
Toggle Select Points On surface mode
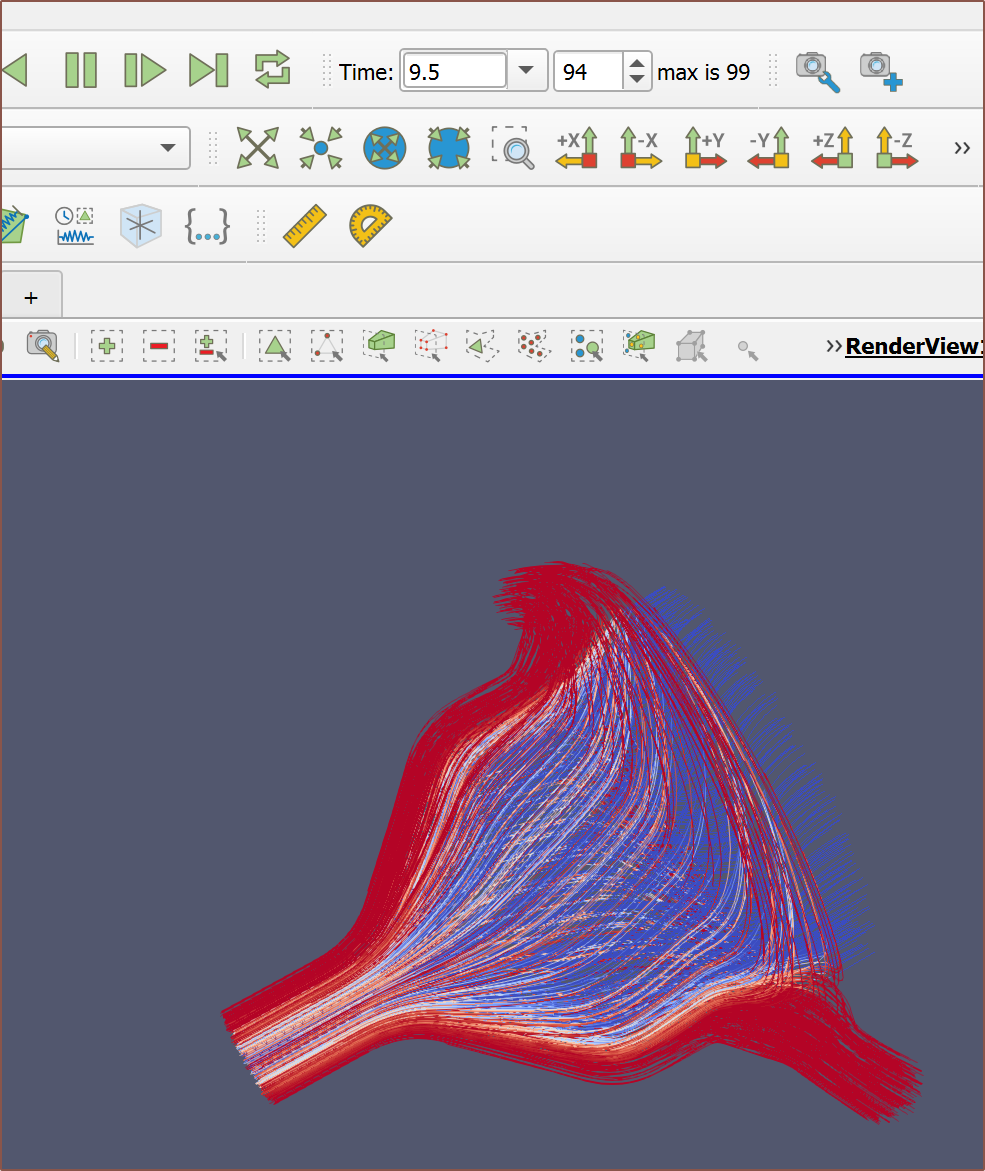tap(326, 346)
